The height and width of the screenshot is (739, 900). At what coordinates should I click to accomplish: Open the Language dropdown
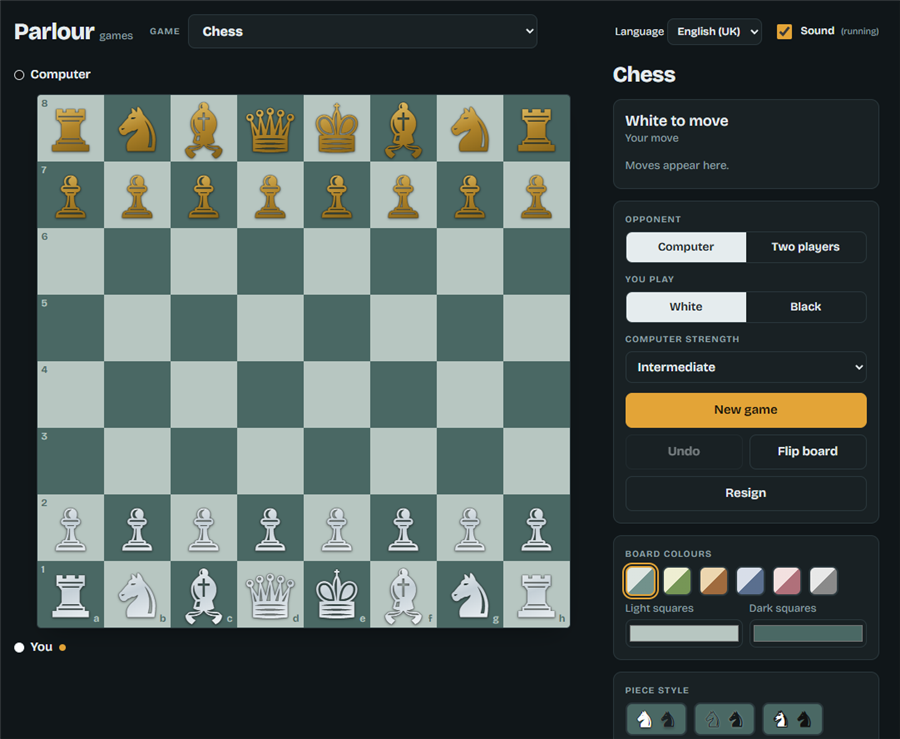tap(714, 32)
